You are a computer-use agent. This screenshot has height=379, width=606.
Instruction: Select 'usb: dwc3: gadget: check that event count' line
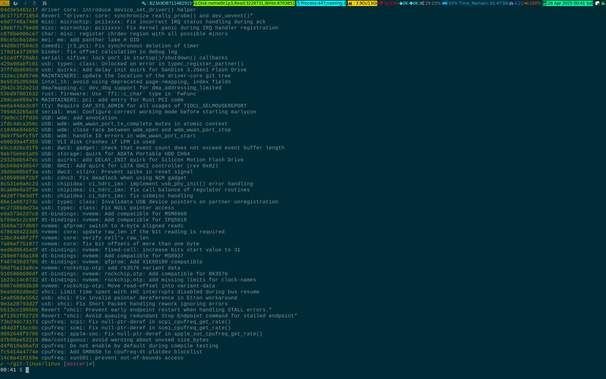pyautogui.click(x=142, y=148)
